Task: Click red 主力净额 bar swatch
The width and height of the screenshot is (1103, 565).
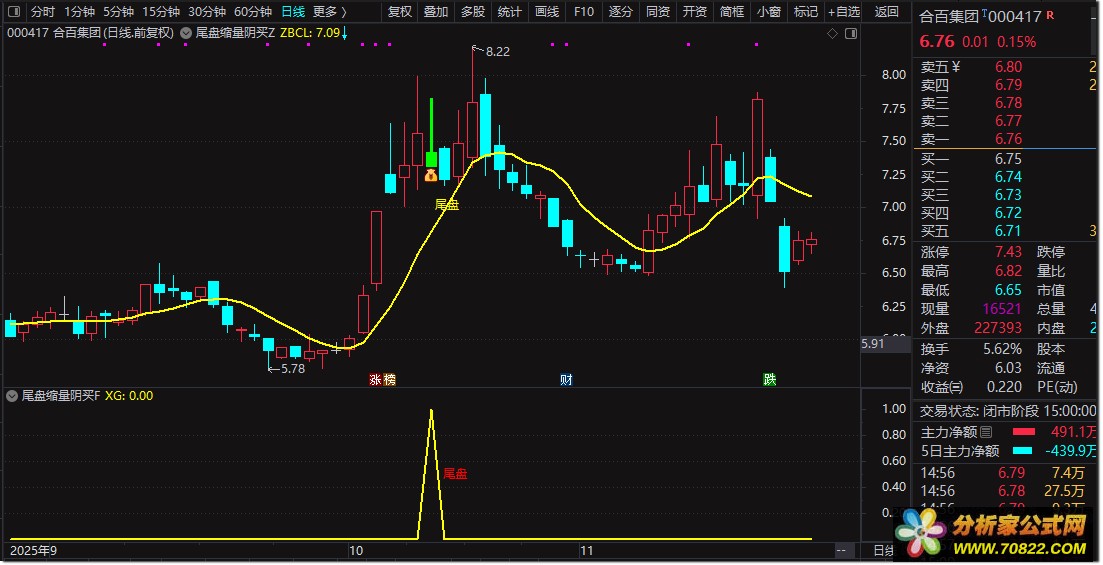Action: coord(1024,432)
